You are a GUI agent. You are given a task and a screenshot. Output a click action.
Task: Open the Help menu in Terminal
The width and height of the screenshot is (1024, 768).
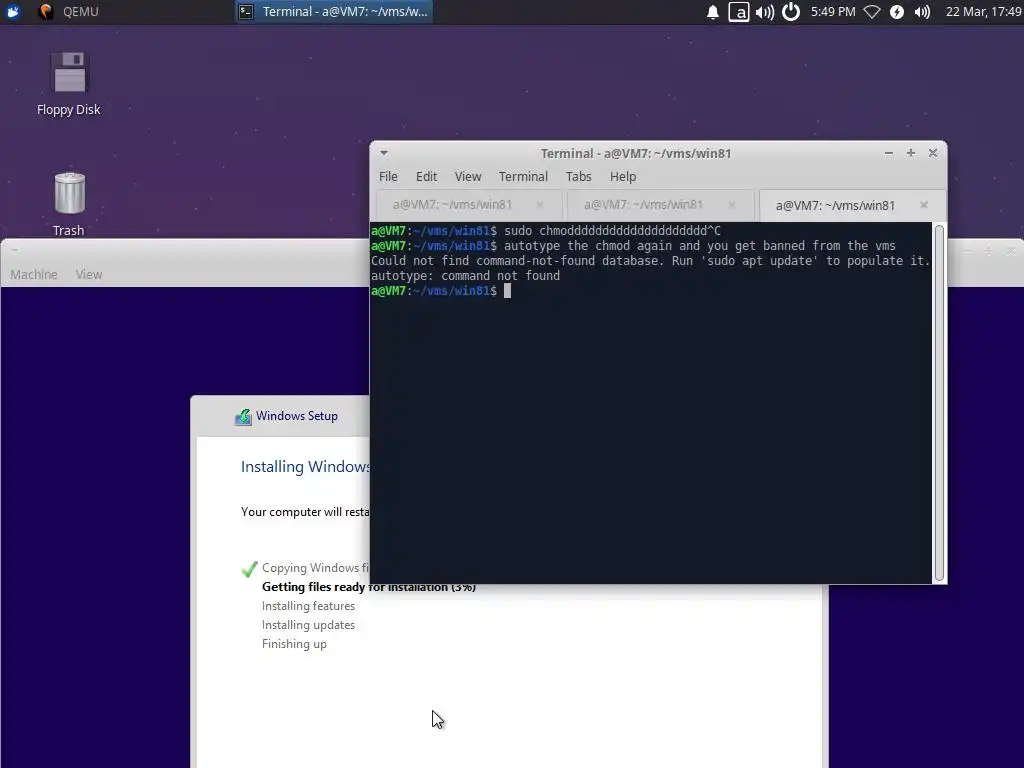[x=623, y=176]
